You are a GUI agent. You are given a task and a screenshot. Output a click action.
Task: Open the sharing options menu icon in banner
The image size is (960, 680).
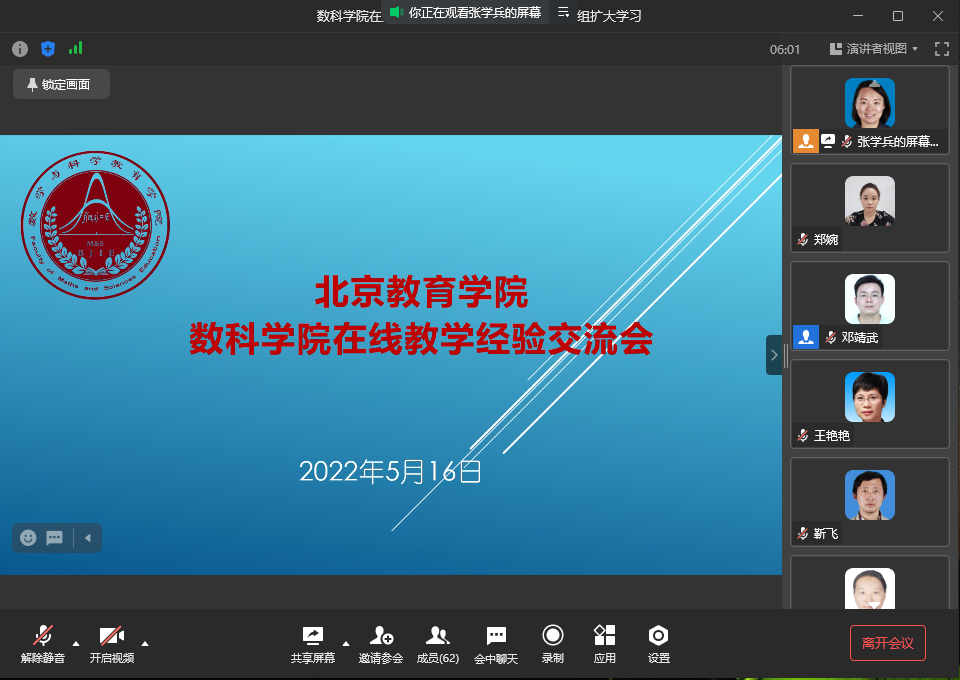pyautogui.click(x=563, y=12)
